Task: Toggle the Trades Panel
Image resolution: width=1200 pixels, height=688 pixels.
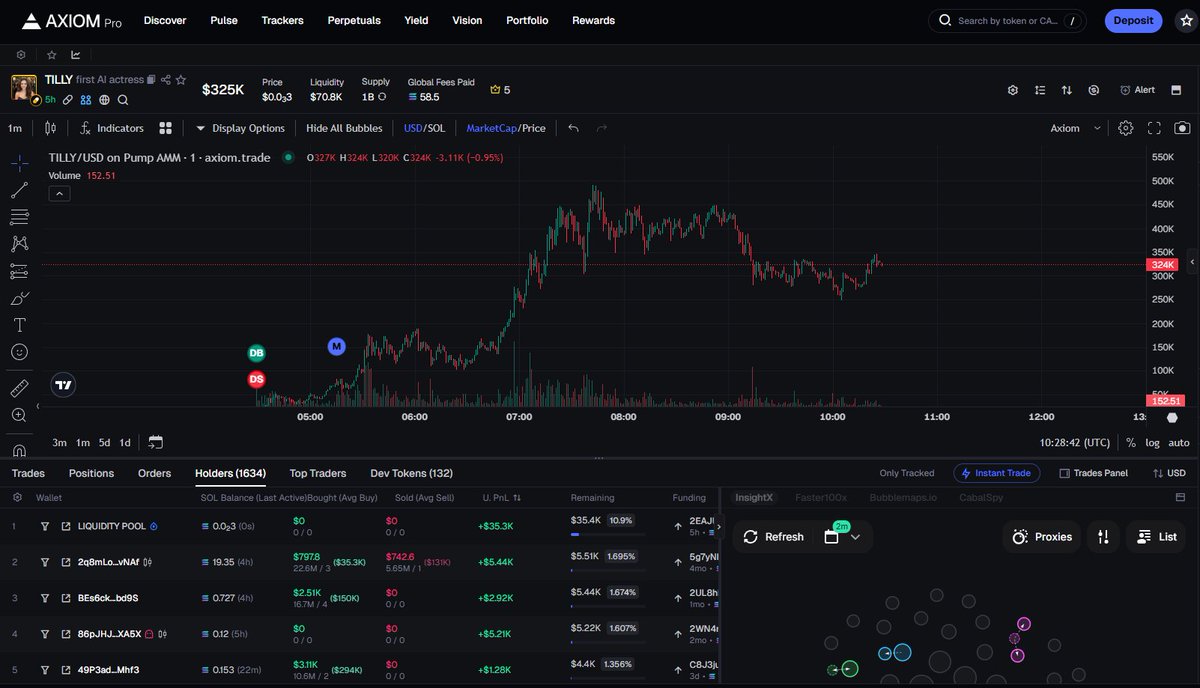Action: tap(1094, 473)
